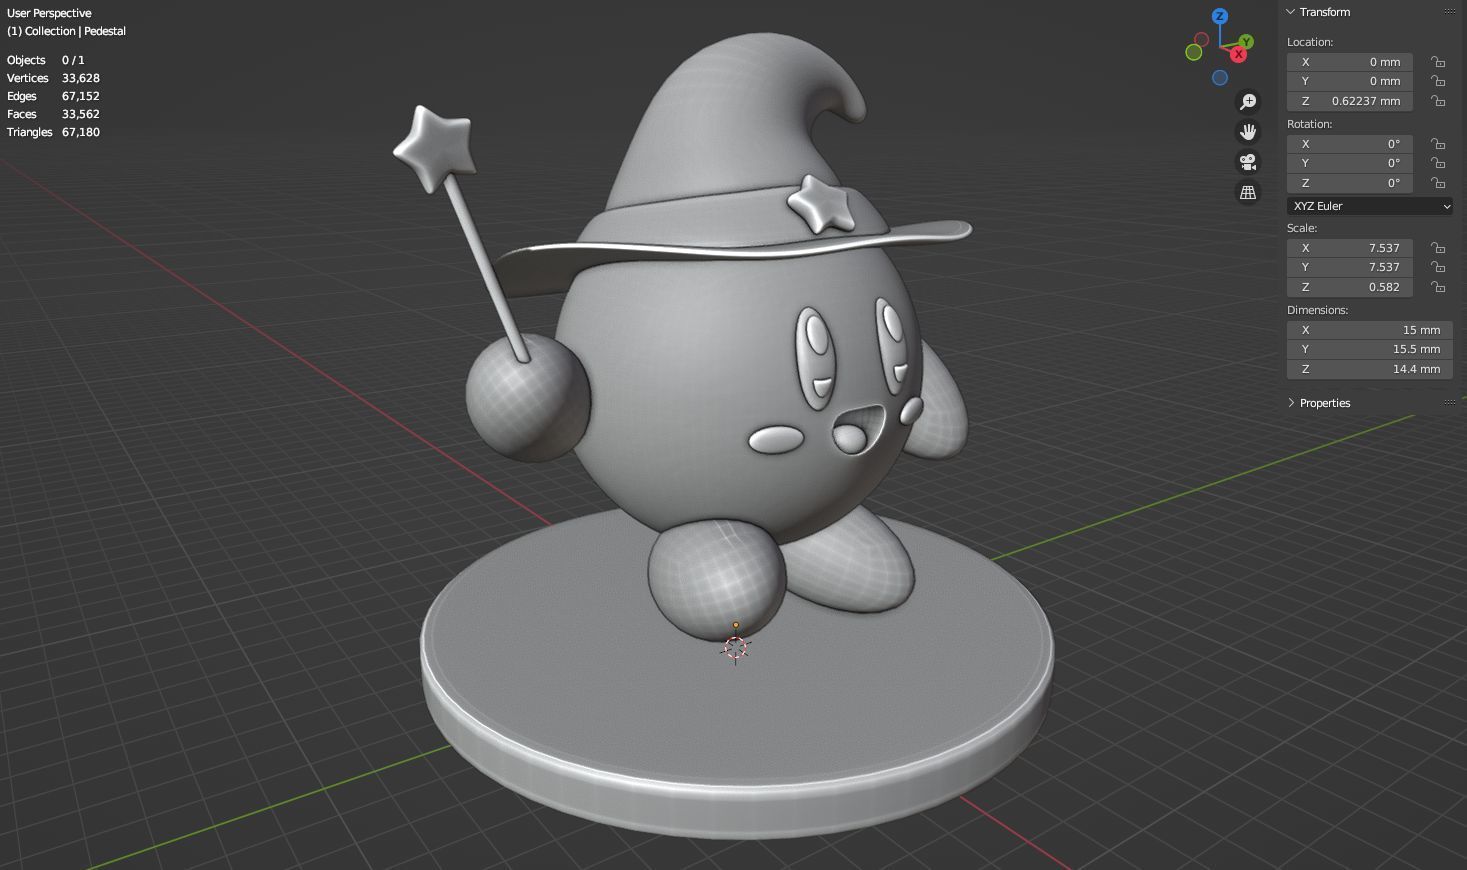
Task: Expand the Properties panel
Action: point(1291,403)
